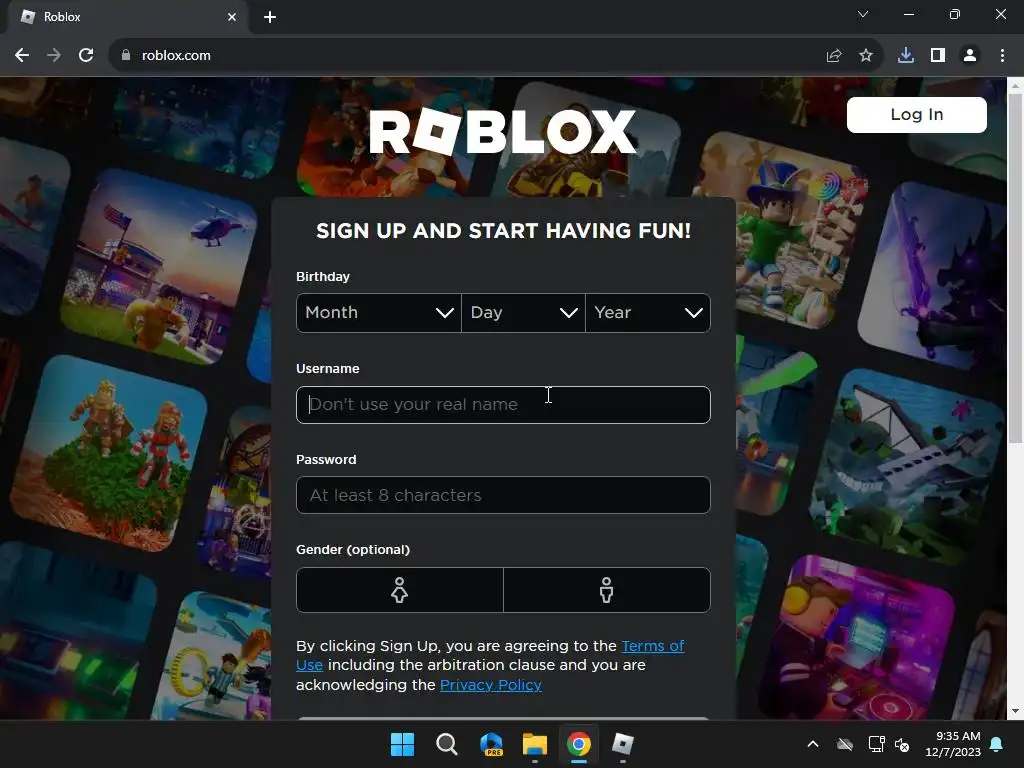Open a new browser tab with plus

tap(270, 17)
